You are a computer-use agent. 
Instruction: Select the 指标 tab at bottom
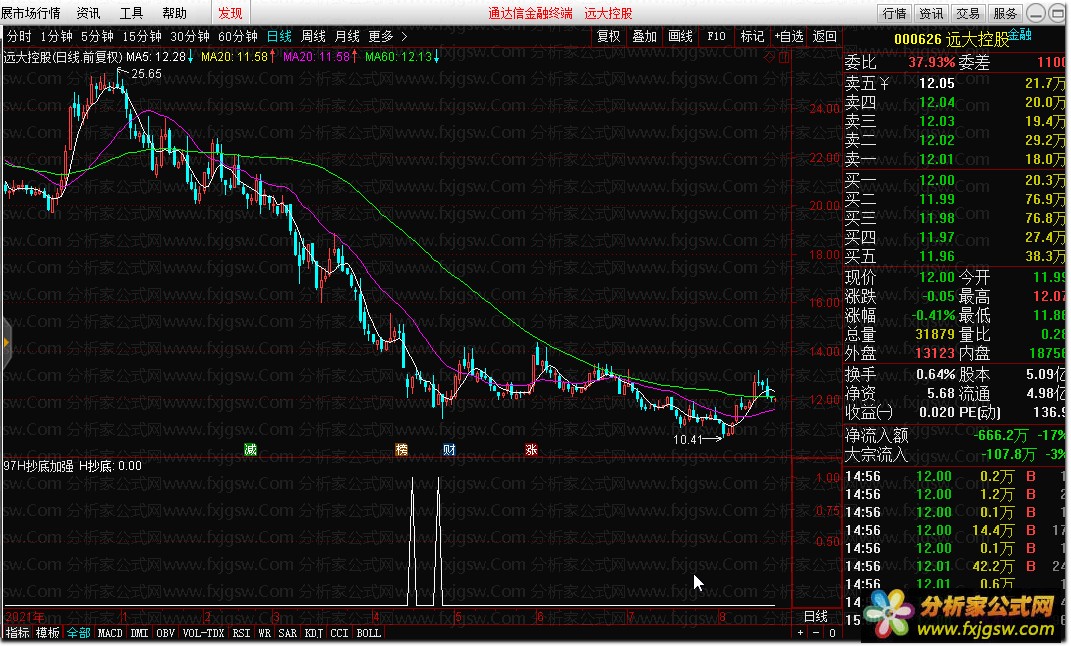(18, 633)
